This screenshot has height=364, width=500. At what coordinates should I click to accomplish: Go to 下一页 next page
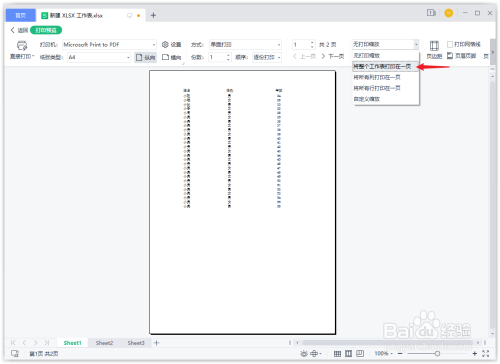click(333, 56)
